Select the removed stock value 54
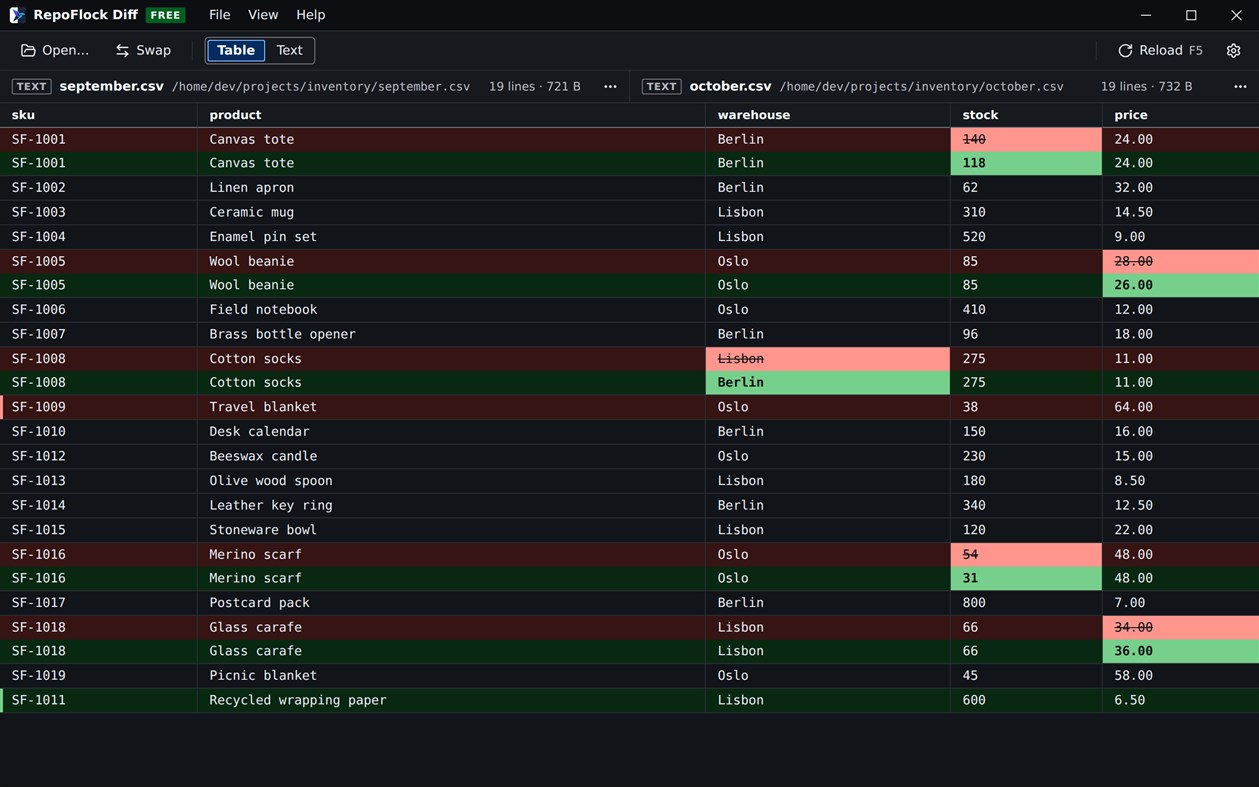Viewport: 1259px width, 787px height. pos(1026,554)
